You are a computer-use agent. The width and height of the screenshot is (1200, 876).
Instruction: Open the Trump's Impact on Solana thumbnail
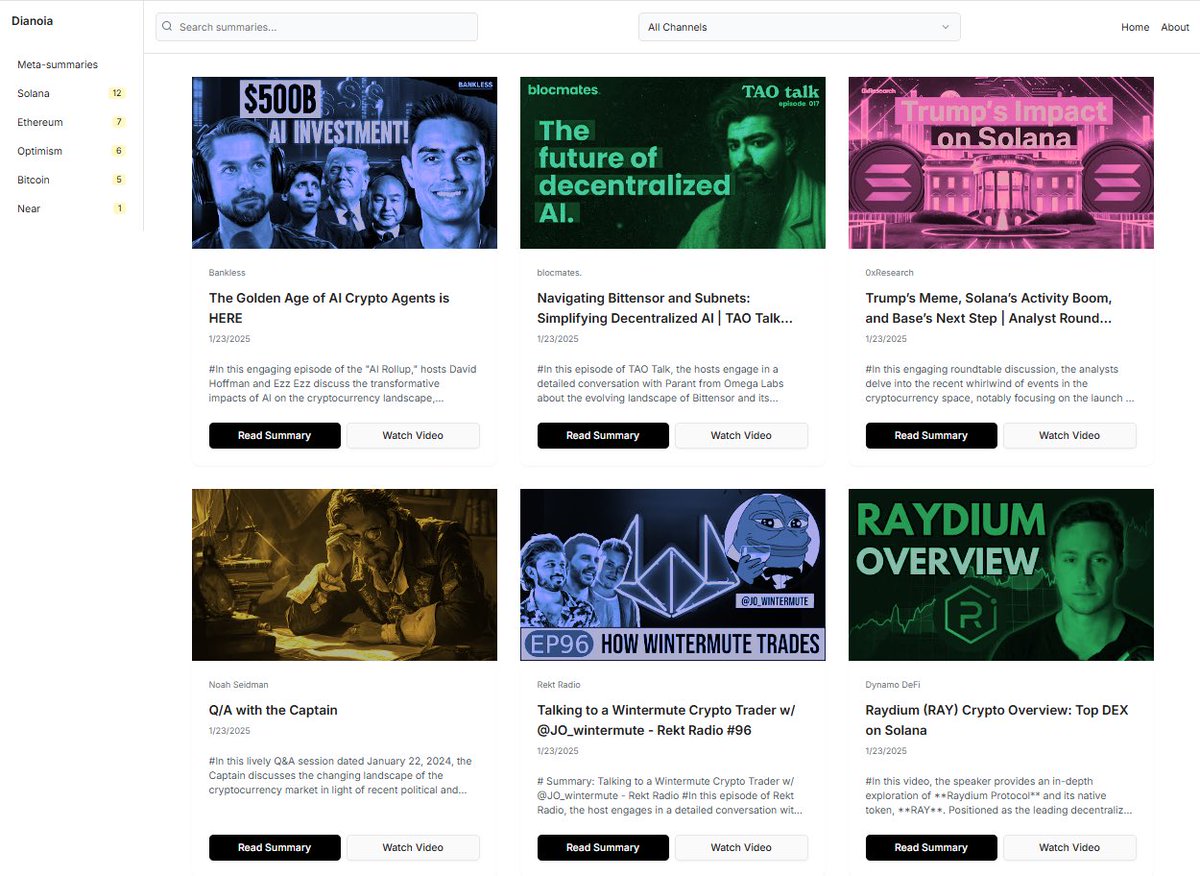tap(1001, 163)
